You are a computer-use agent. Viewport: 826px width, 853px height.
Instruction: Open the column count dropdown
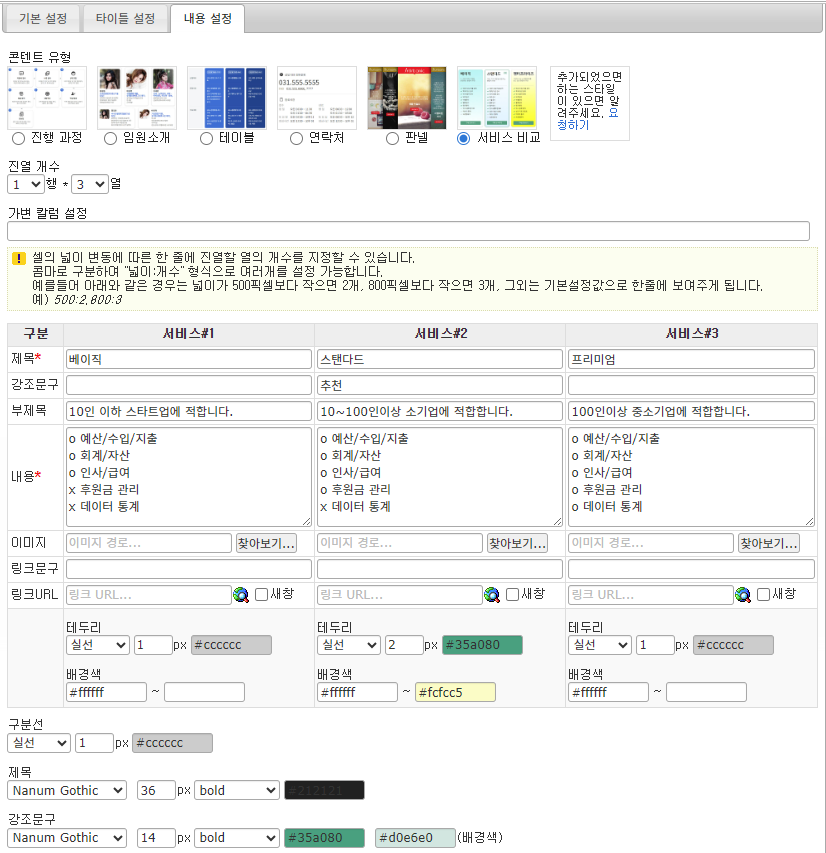pyautogui.click(x=89, y=184)
